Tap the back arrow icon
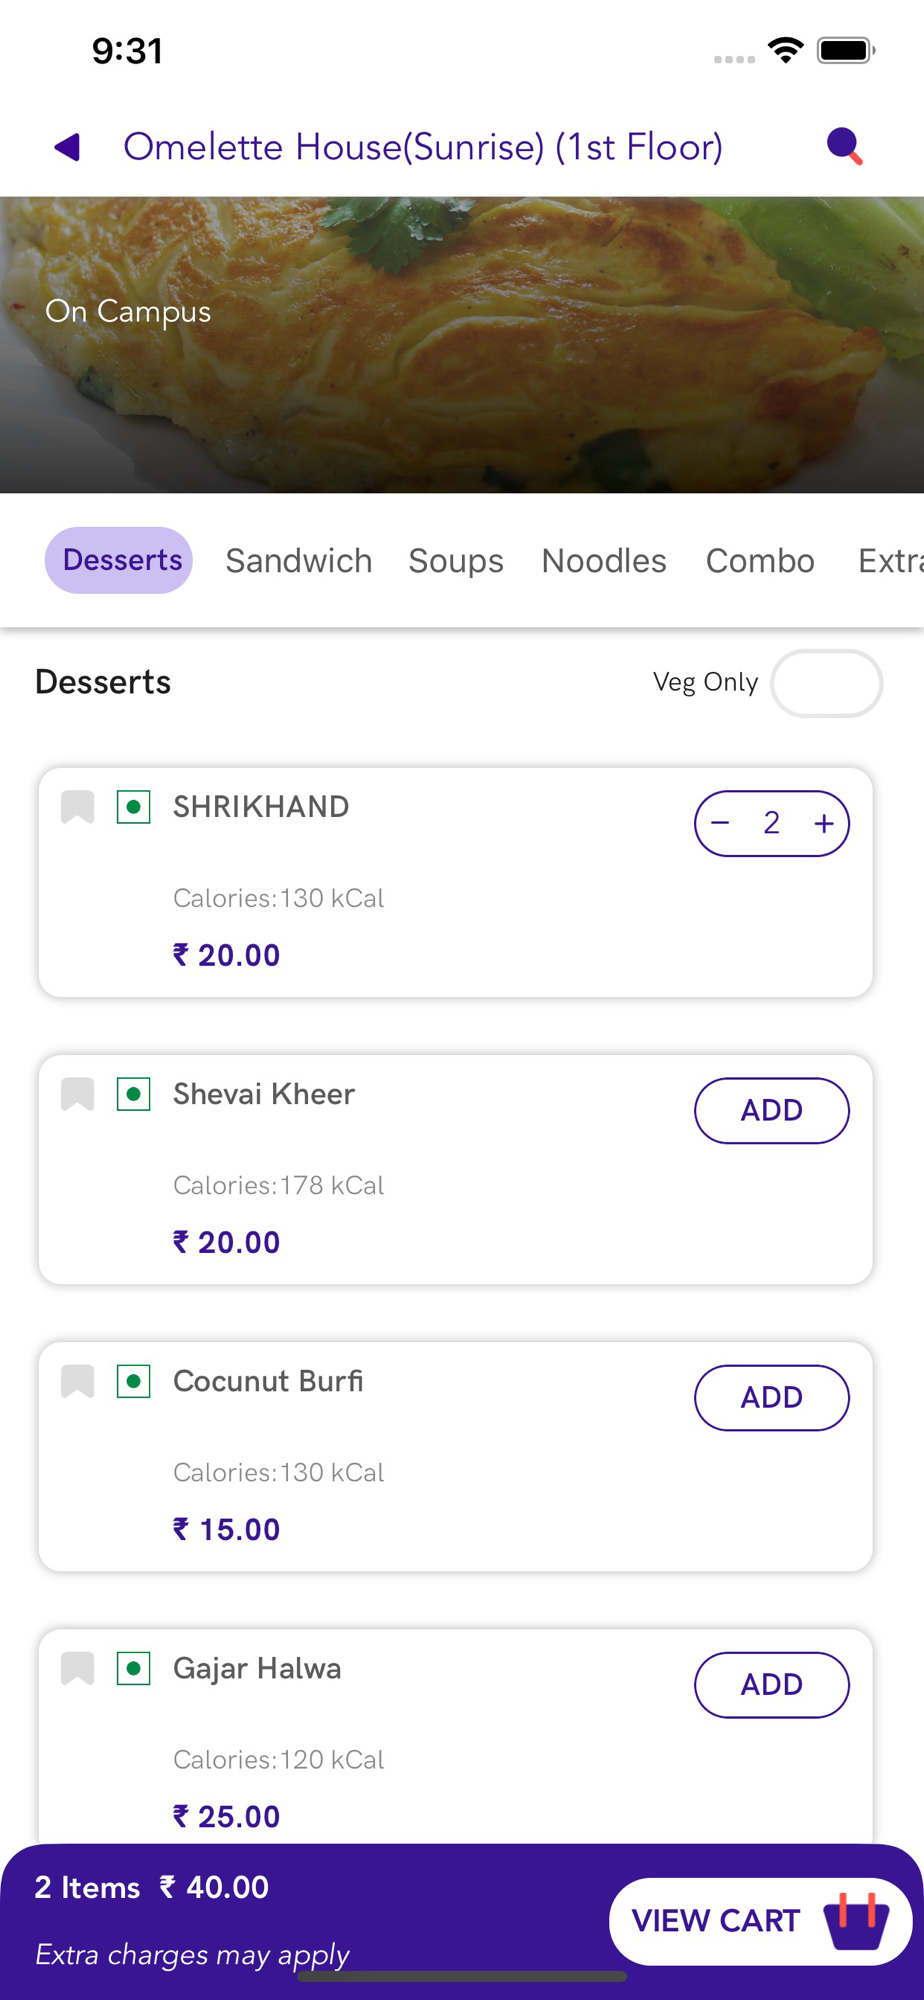Image resolution: width=924 pixels, height=2000 pixels. click(x=67, y=147)
